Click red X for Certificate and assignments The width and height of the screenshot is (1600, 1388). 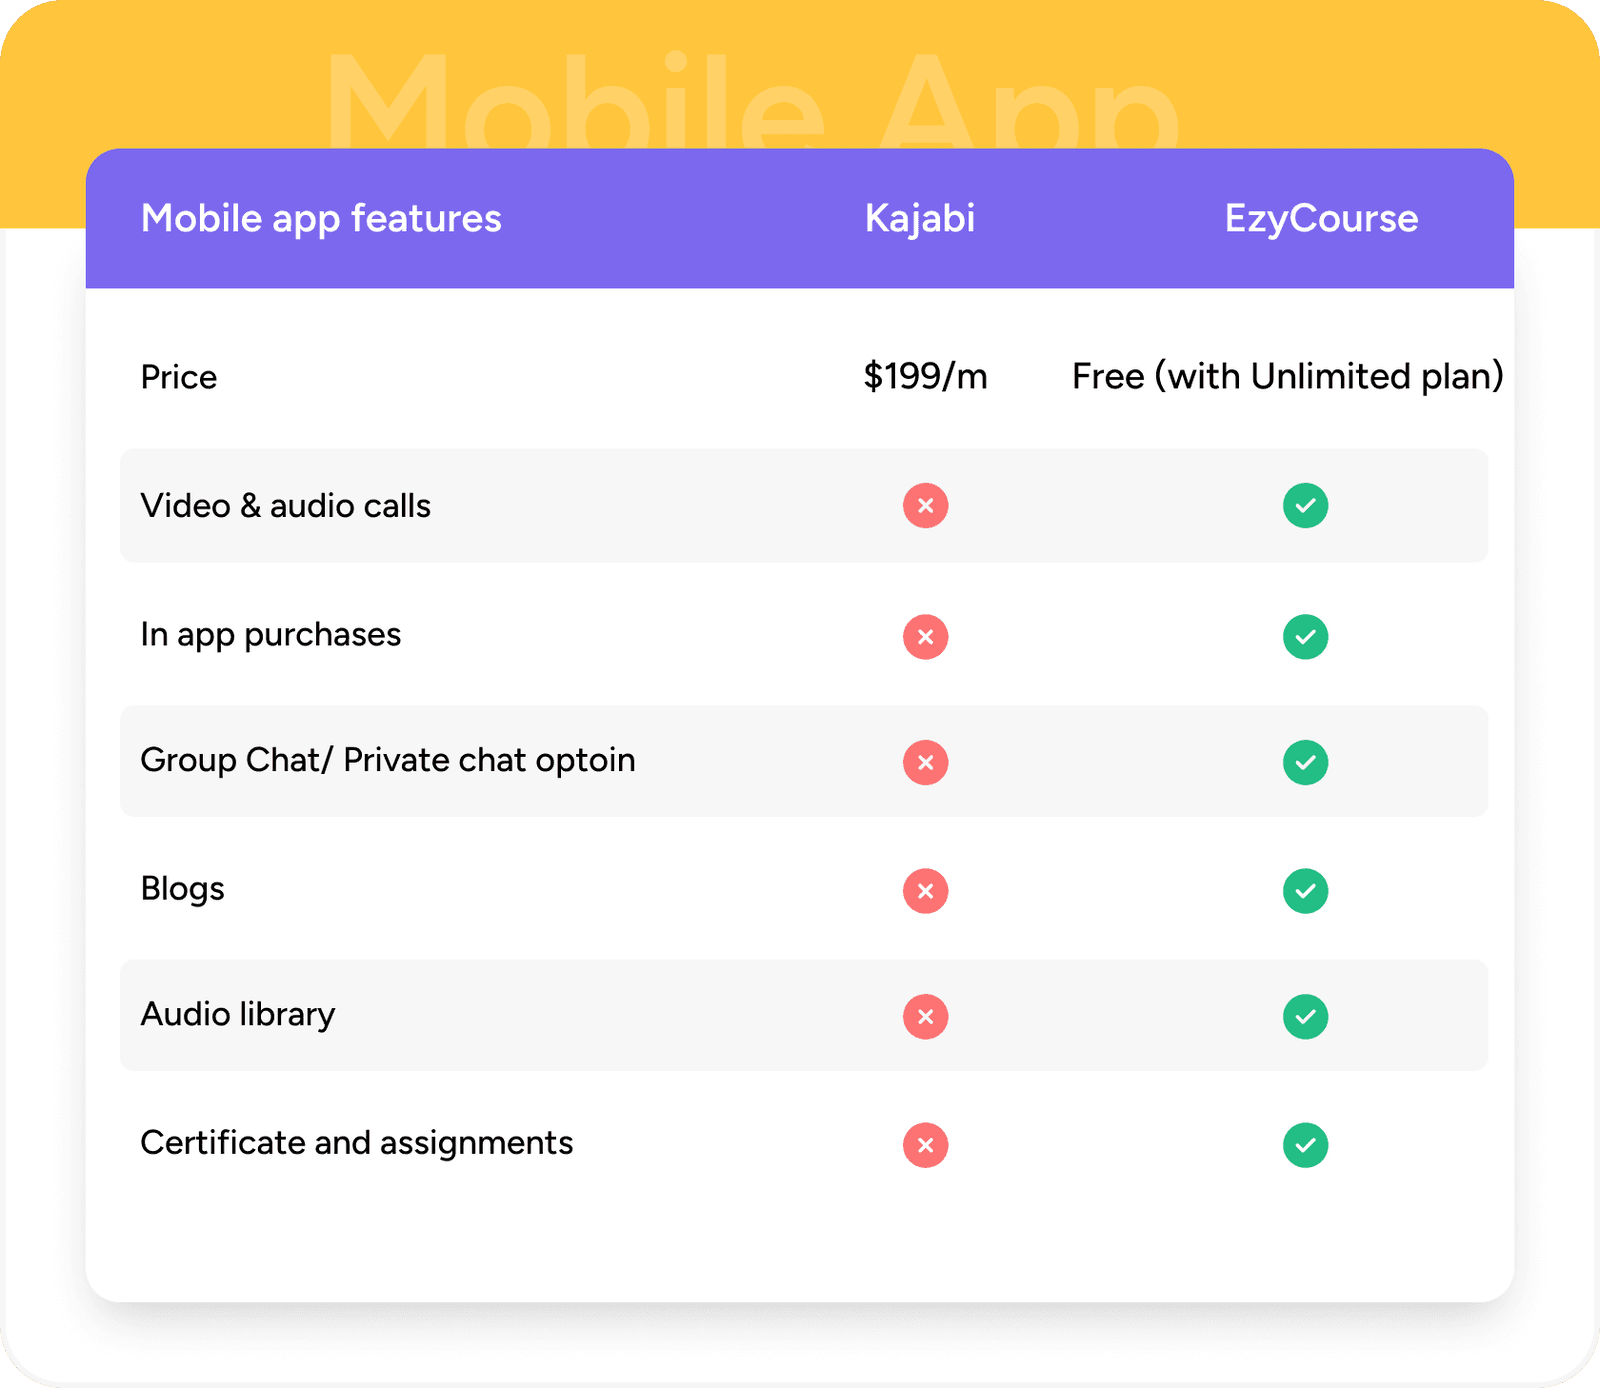pyautogui.click(x=925, y=1145)
